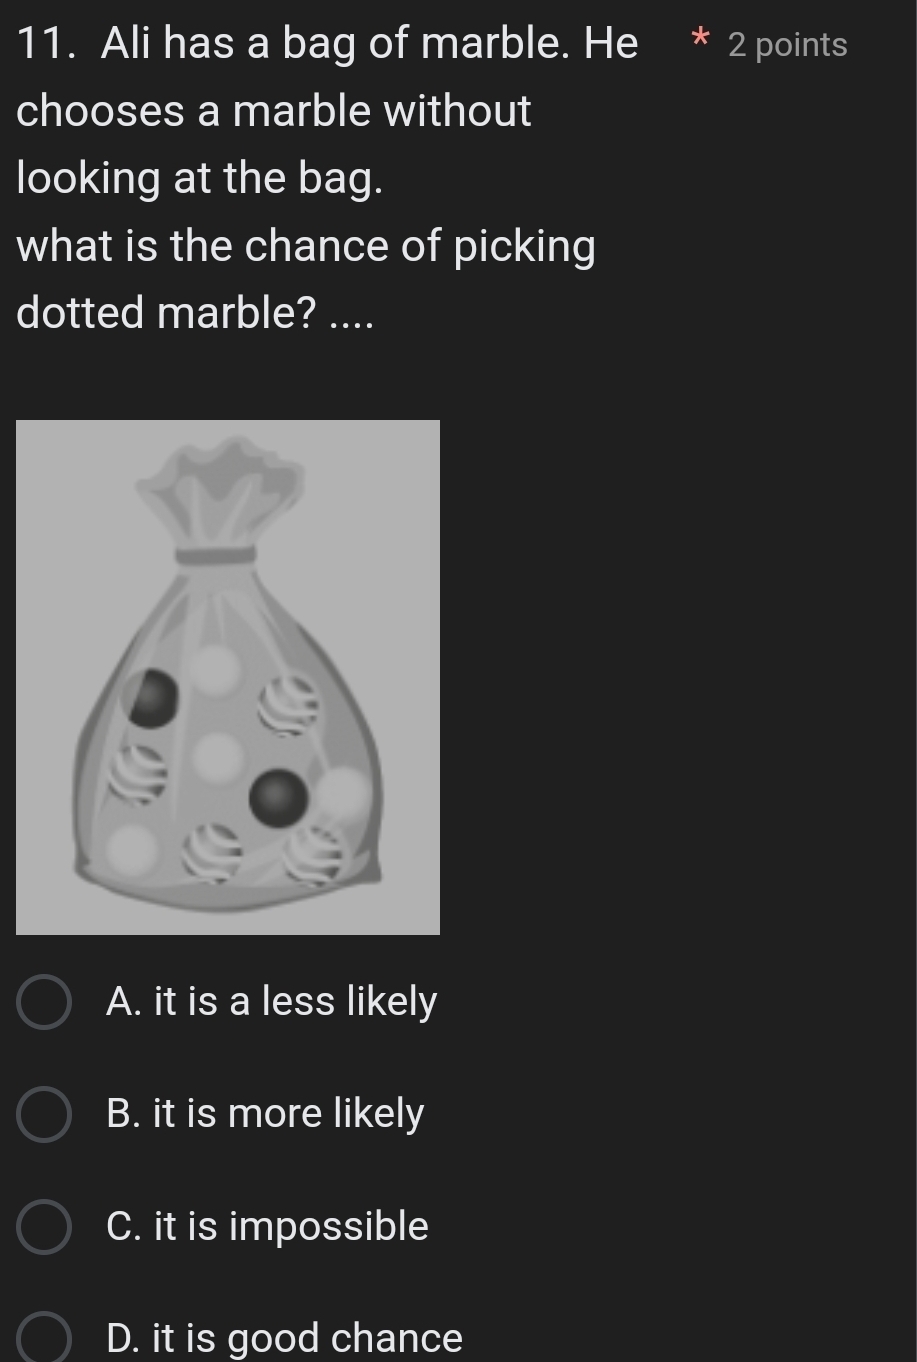
Task: Click the 'C. it is impossible' answer text
Action: (267, 1226)
